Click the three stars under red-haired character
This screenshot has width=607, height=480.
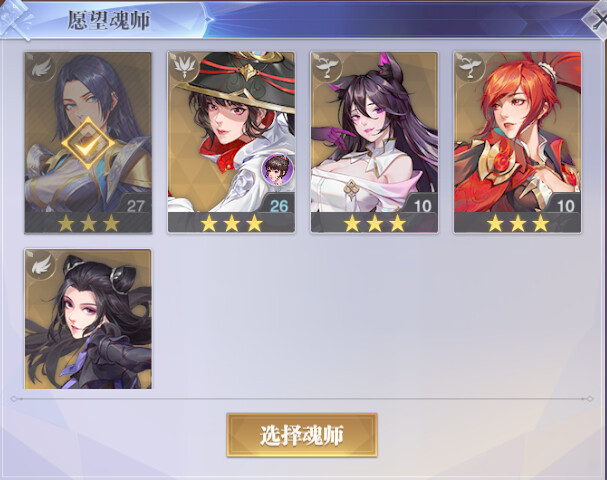tap(518, 223)
